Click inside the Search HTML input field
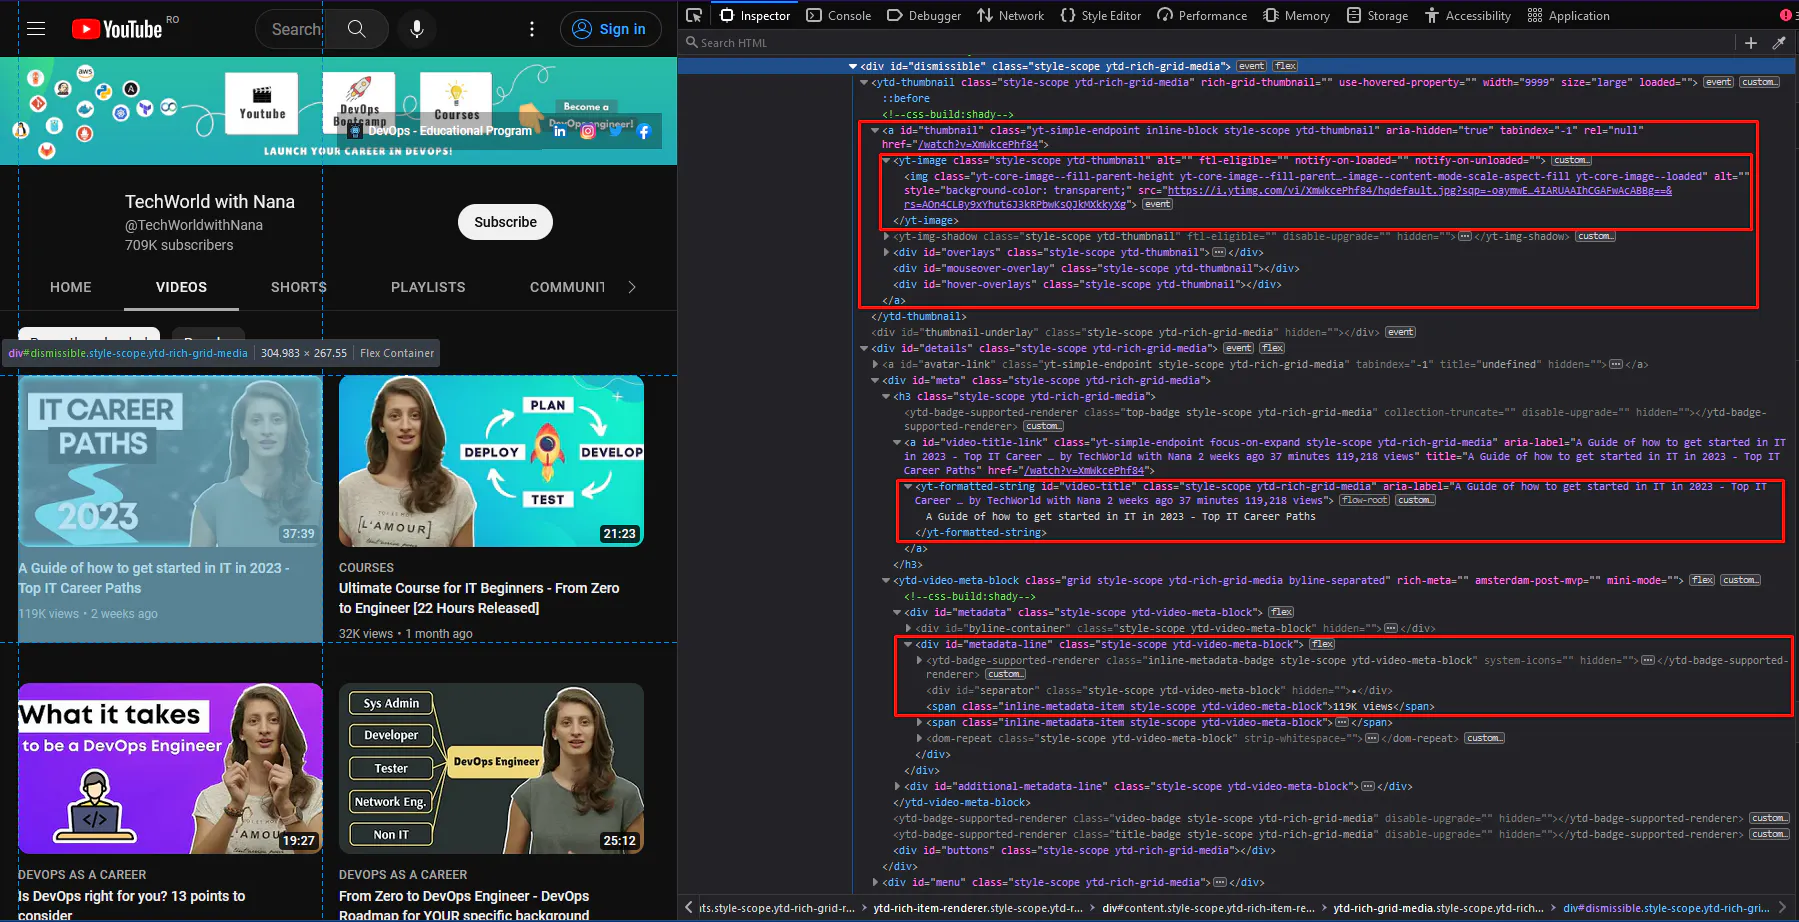This screenshot has height=922, width=1799. pos(760,42)
